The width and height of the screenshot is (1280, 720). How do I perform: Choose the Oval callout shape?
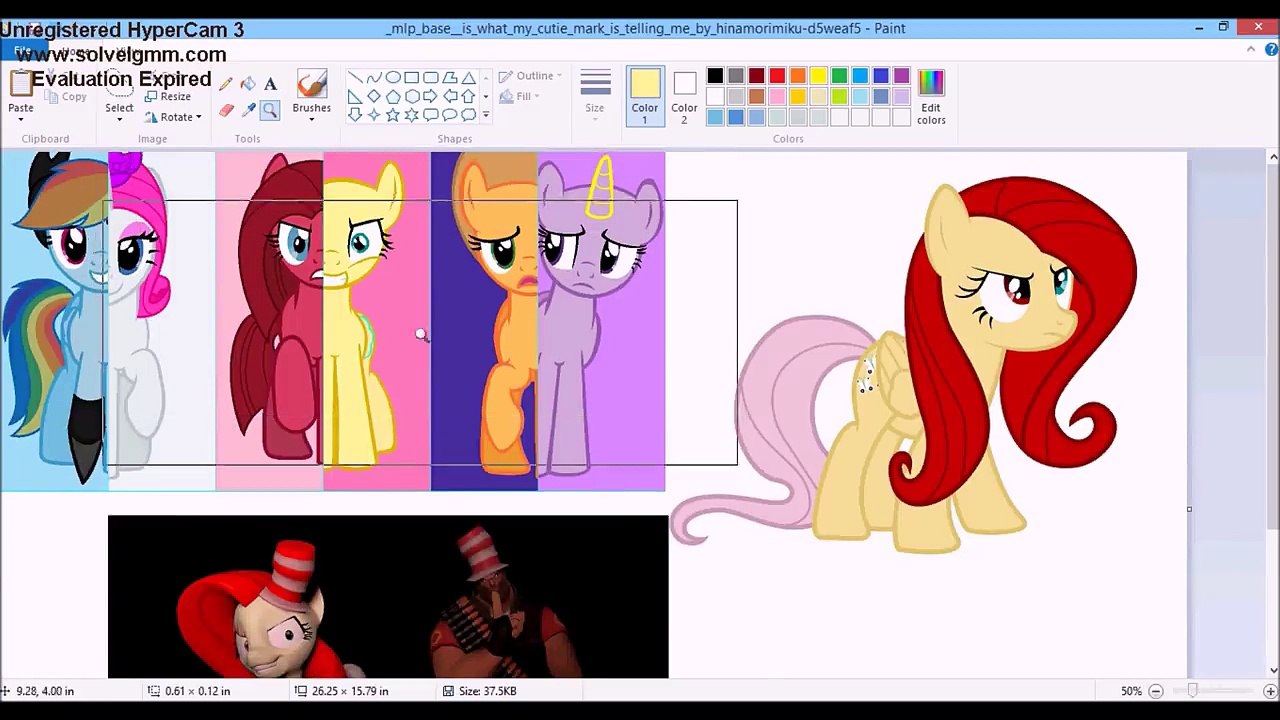tap(450, 116)
